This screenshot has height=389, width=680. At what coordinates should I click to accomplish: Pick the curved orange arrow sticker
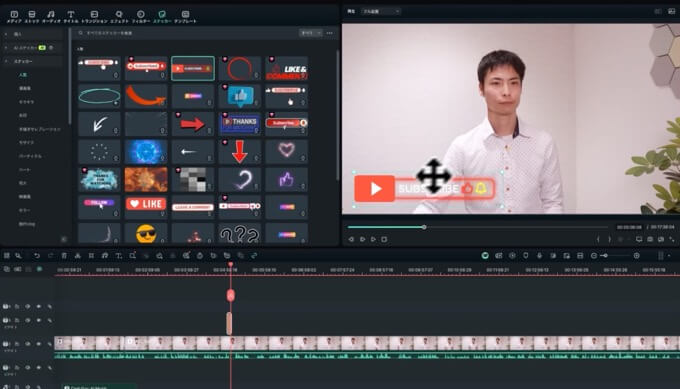pyautogui.click(x=146, y=96)
